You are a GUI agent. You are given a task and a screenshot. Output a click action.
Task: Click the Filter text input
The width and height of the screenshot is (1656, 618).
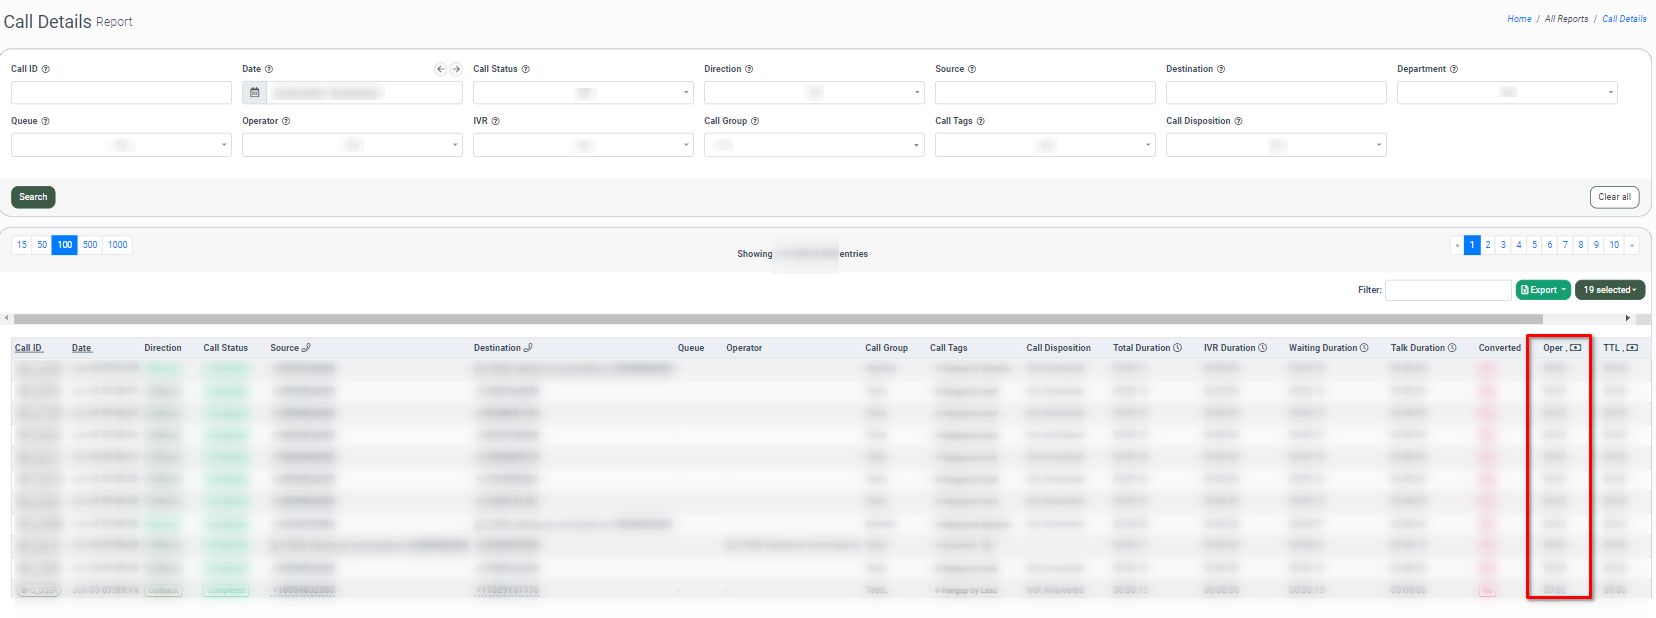tap(1447, 290)
